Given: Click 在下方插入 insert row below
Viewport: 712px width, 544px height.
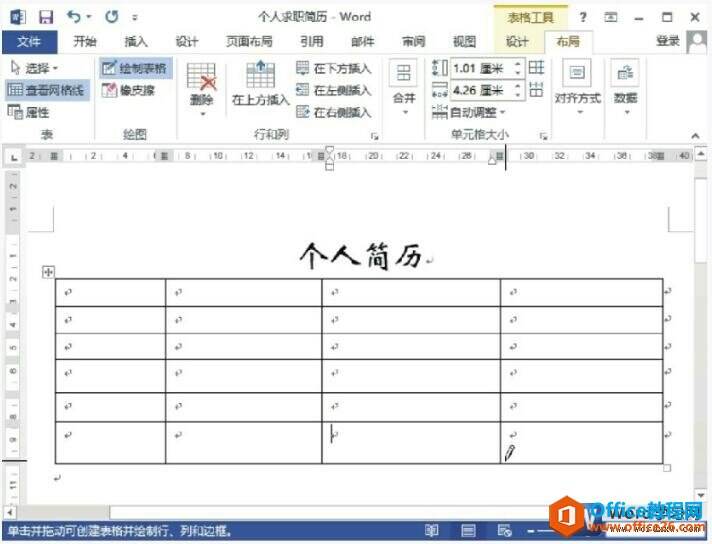Looking at the screenshot, I should tap(334, 69).
